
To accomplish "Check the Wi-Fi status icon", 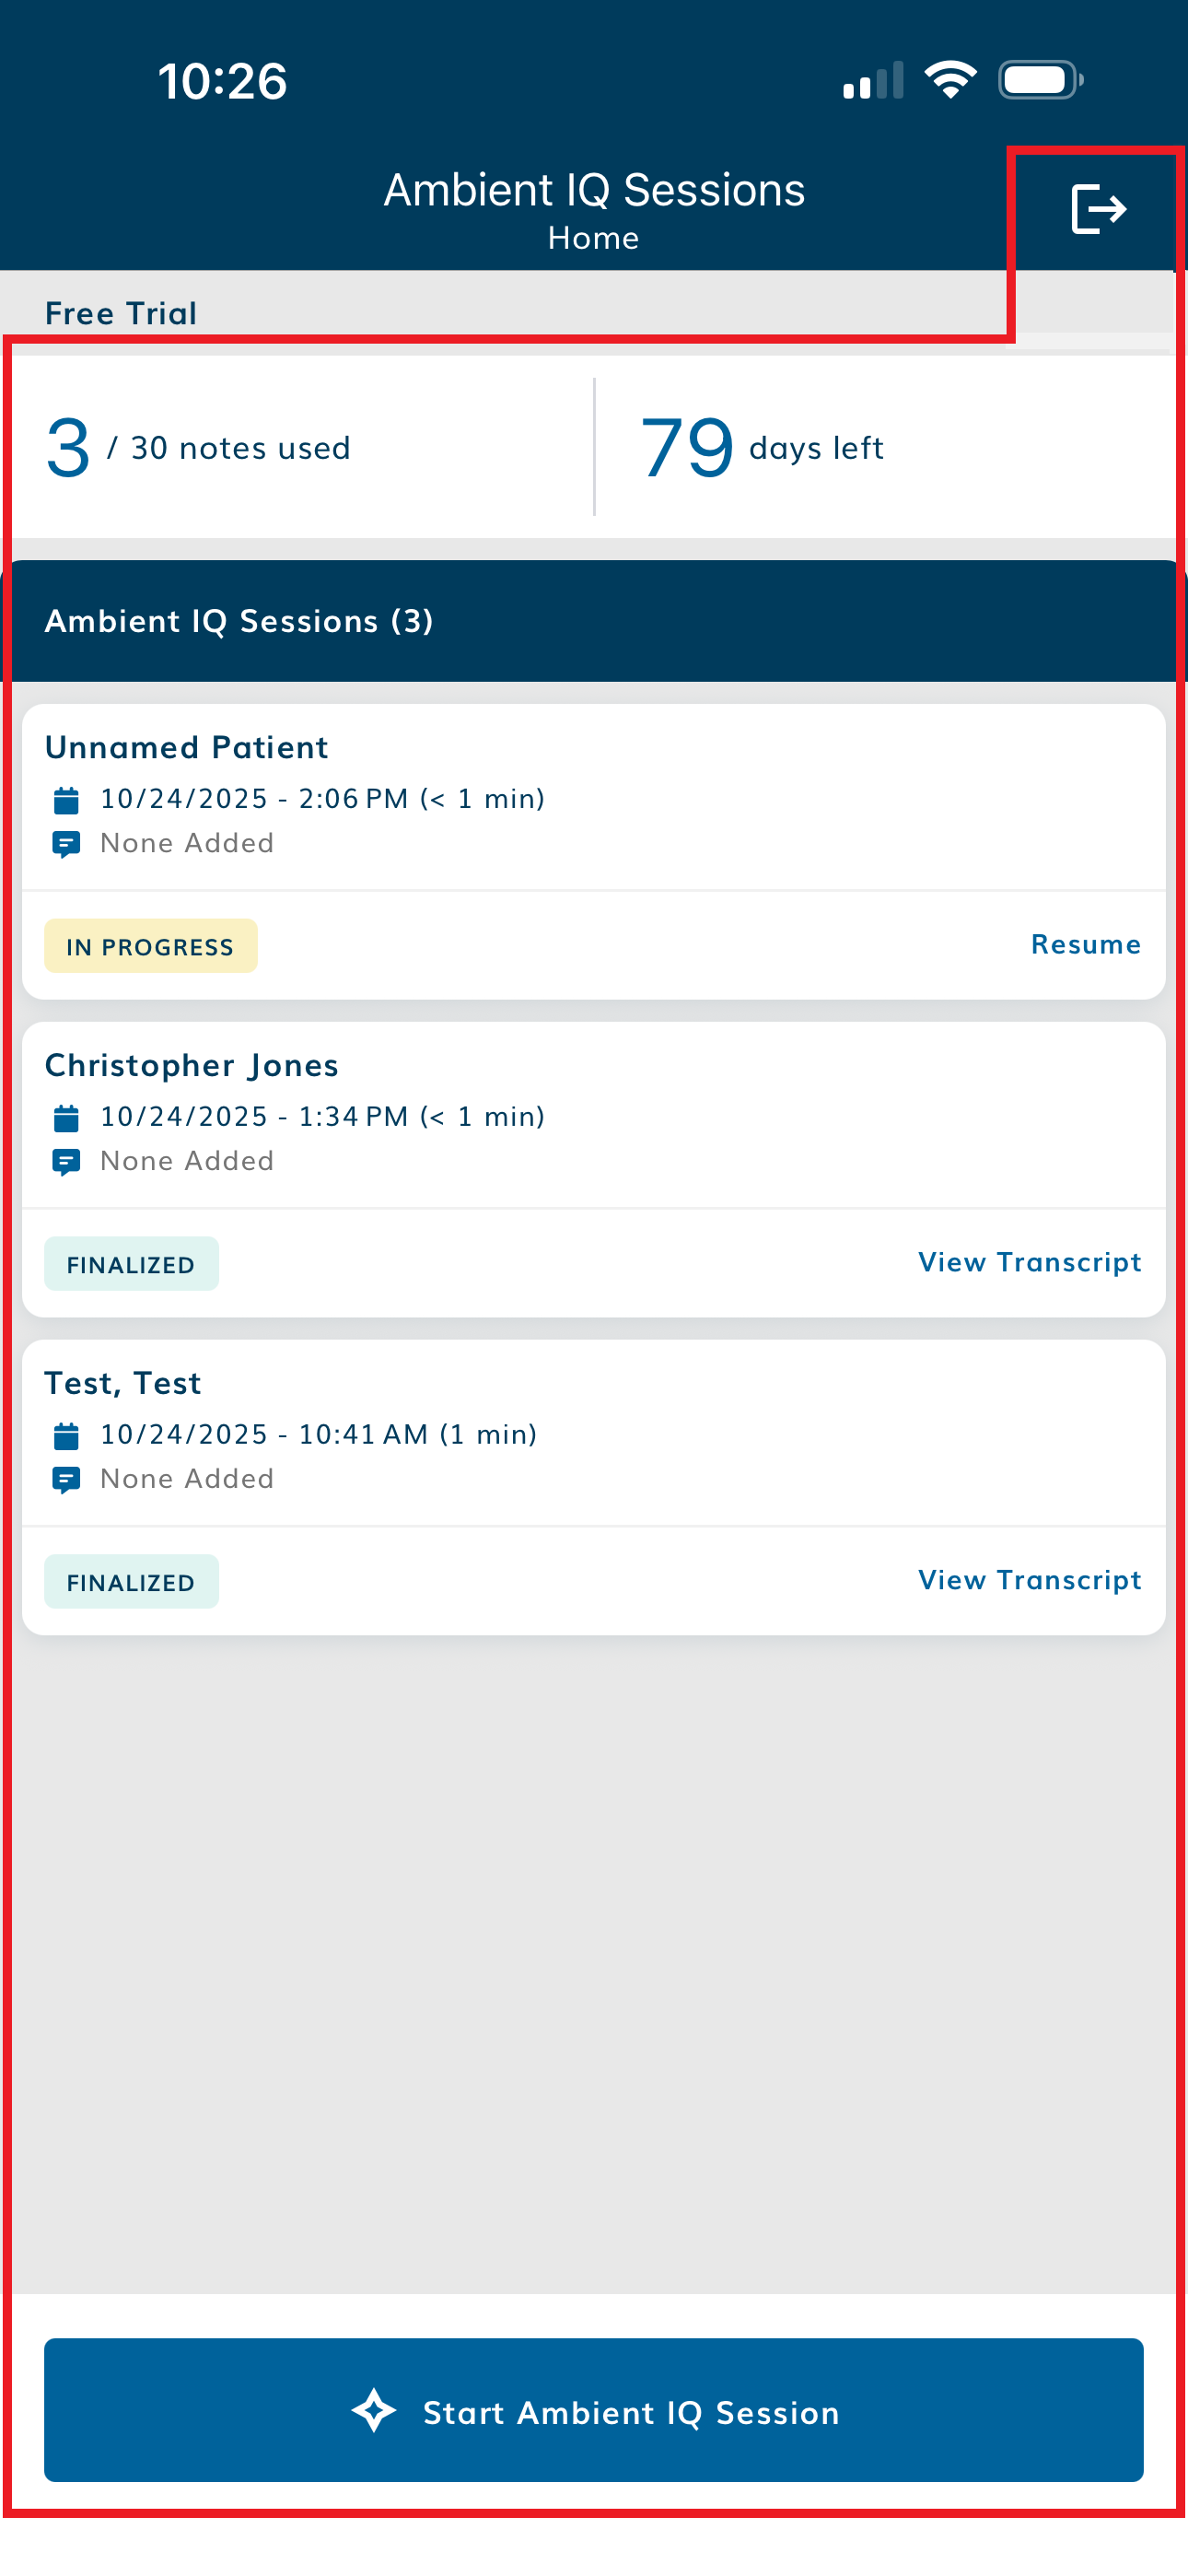I will (950, 80).
